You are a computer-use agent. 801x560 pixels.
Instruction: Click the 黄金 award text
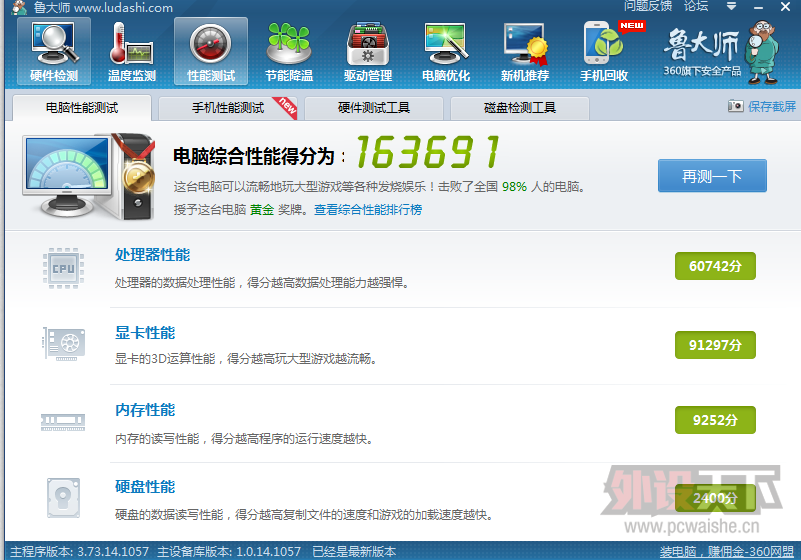pyautogui.click(x=262, y=209)
